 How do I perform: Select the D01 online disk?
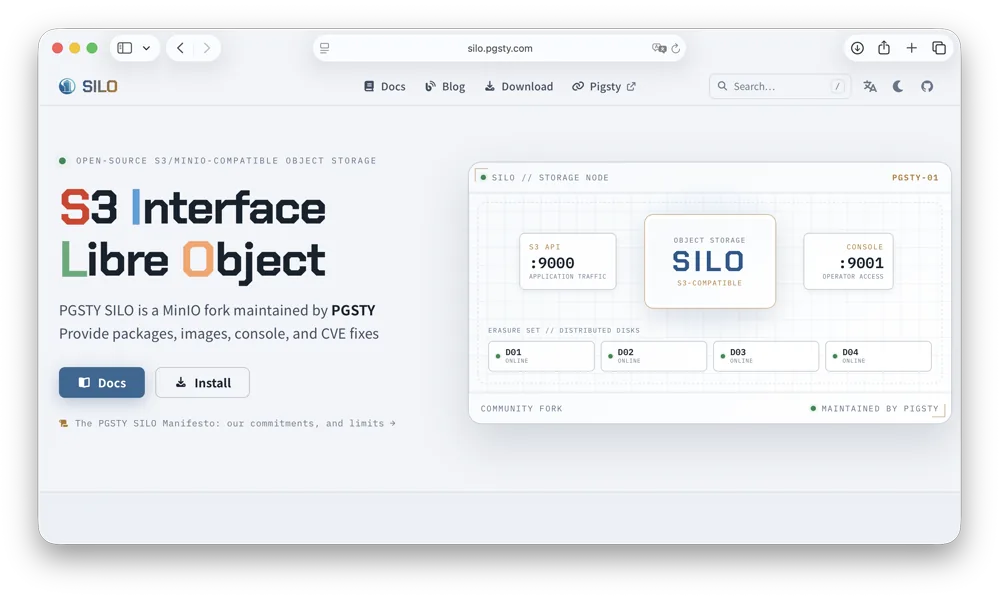[541, 356]
